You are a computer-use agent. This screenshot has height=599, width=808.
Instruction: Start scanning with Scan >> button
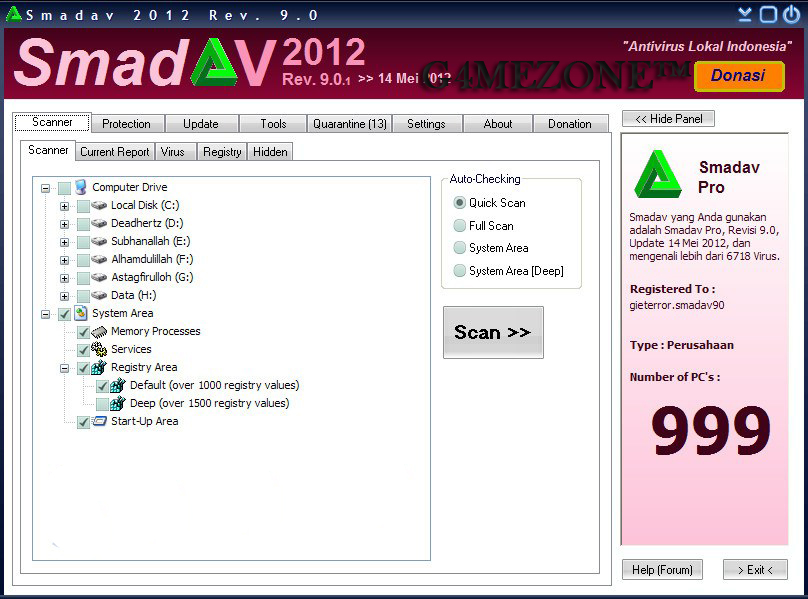pos(493,332)
